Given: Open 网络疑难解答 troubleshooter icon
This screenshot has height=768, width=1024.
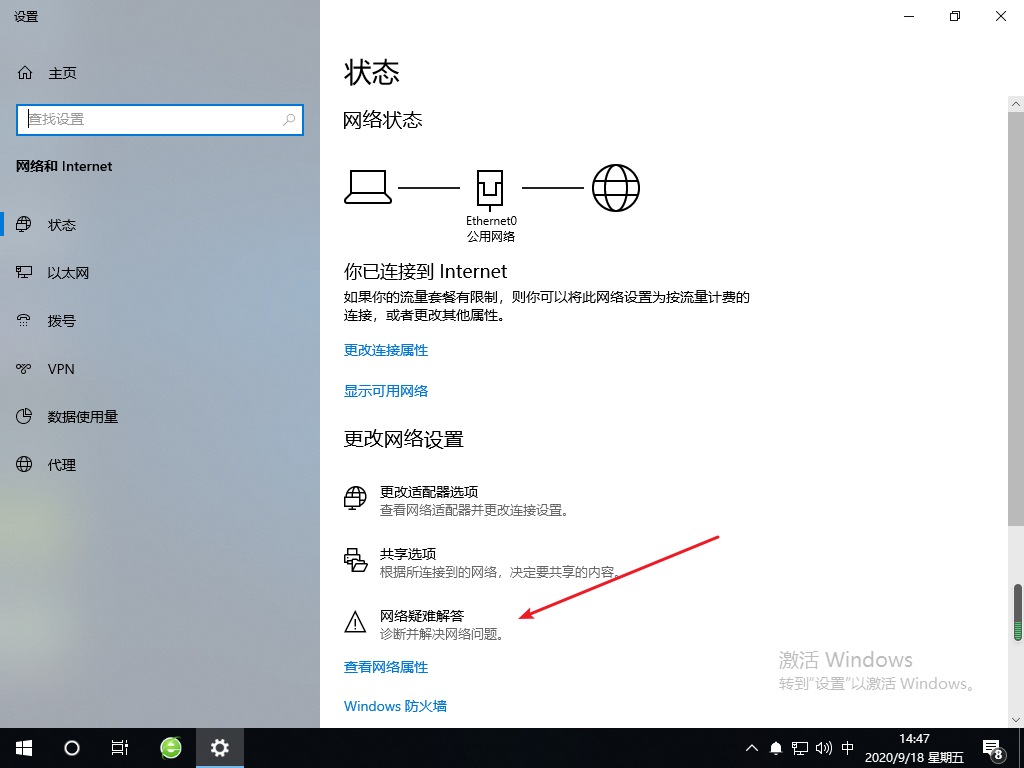Looking at the screenshot, I should [355, 621].
